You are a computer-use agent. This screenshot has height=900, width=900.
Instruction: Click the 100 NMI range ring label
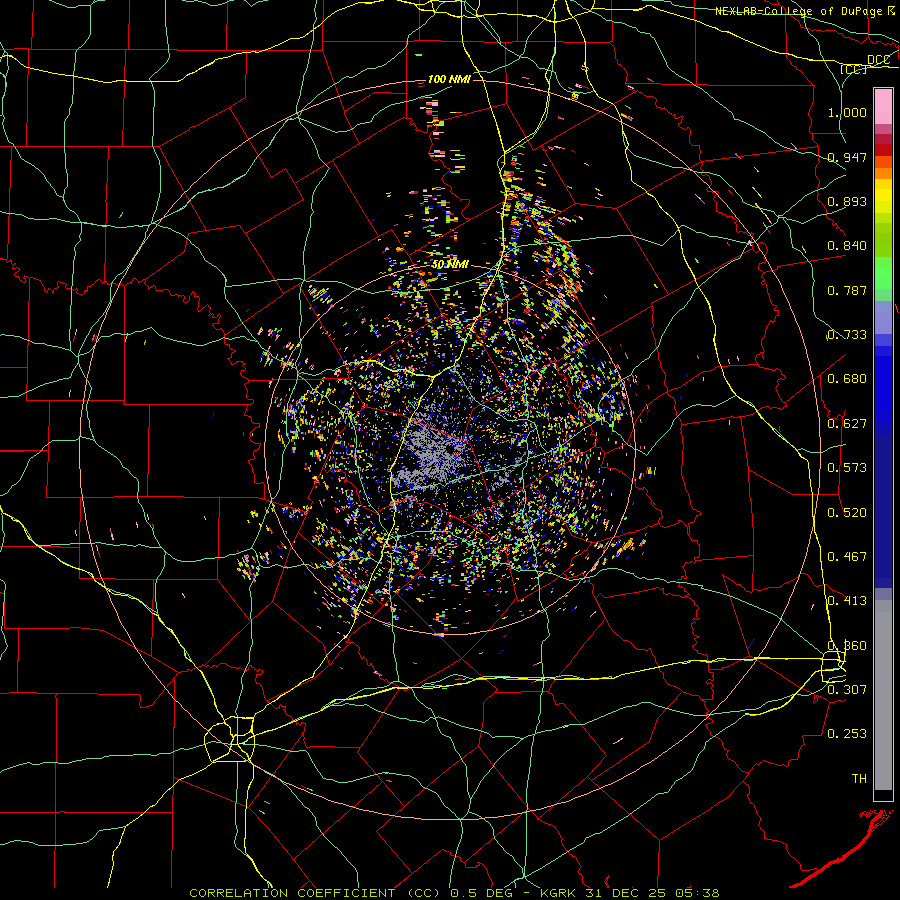[449, 79]
